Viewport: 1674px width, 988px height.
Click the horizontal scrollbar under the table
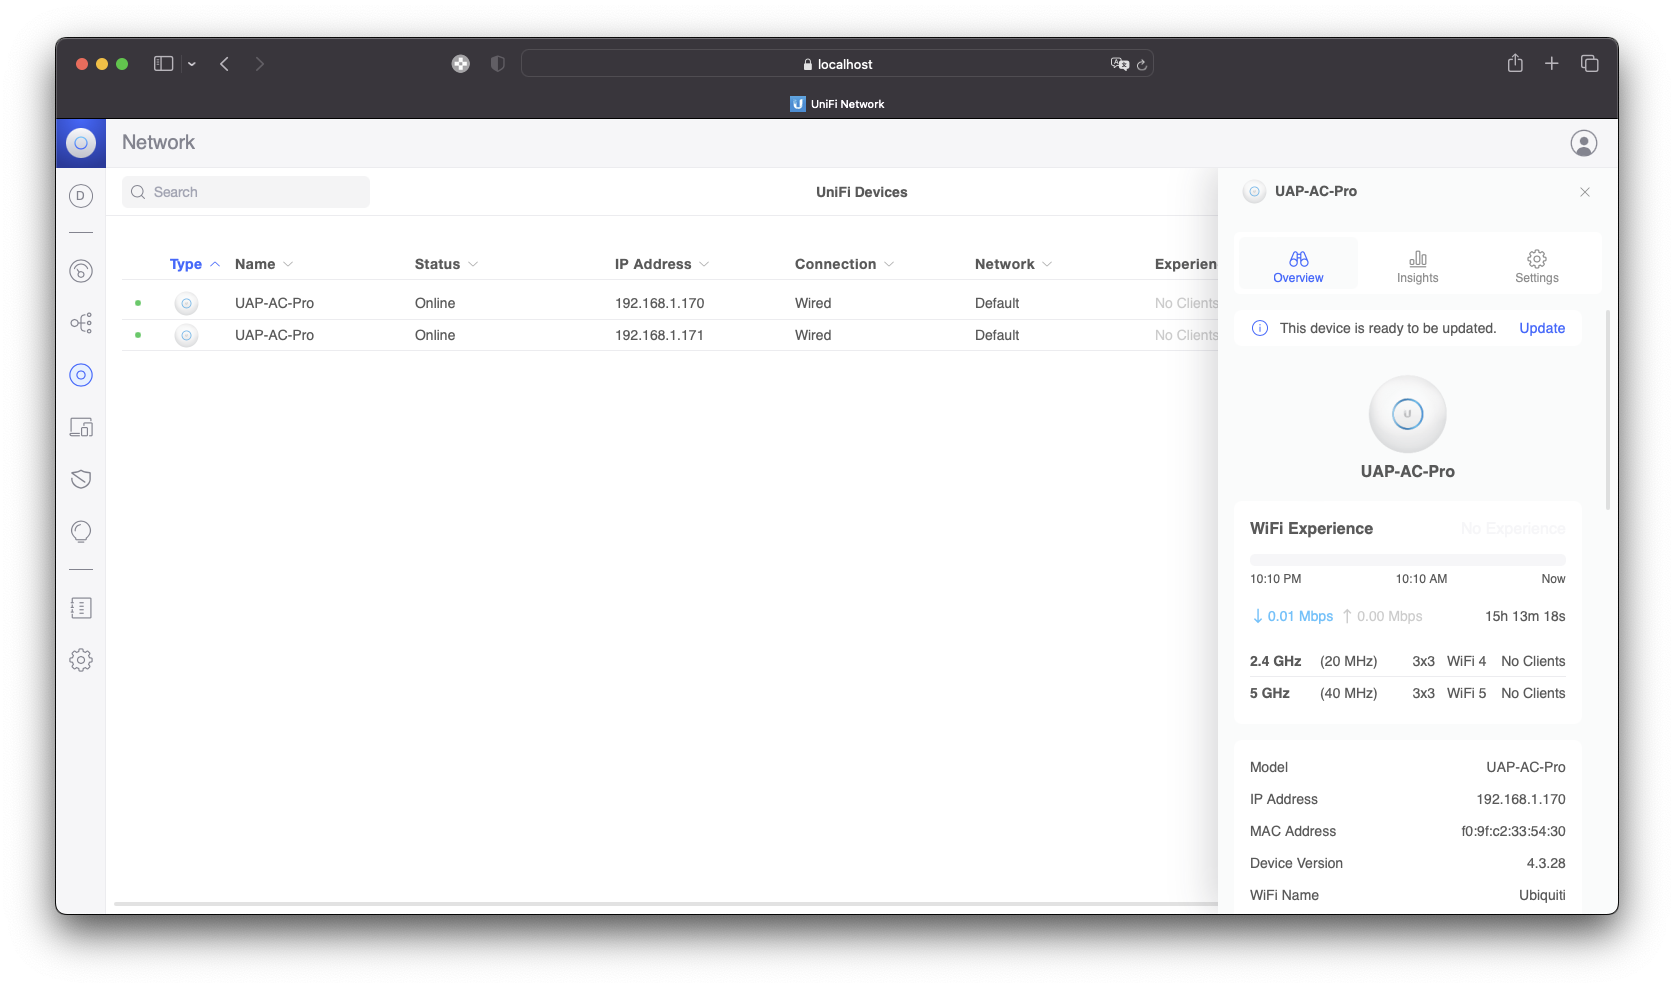point(666,905)
